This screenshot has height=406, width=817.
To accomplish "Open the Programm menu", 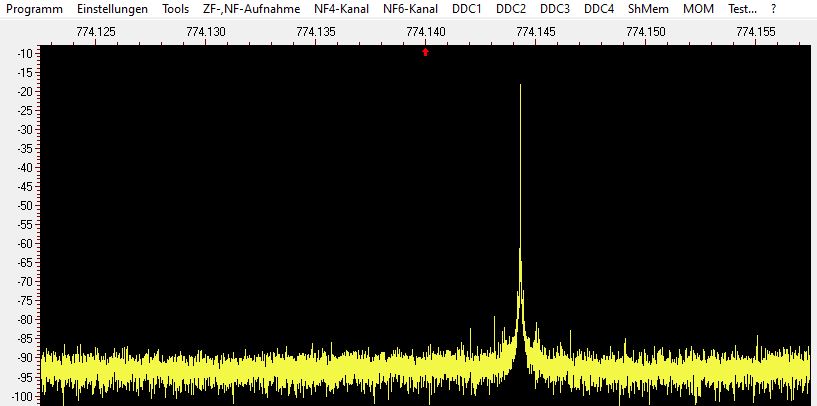I will 34,9.
